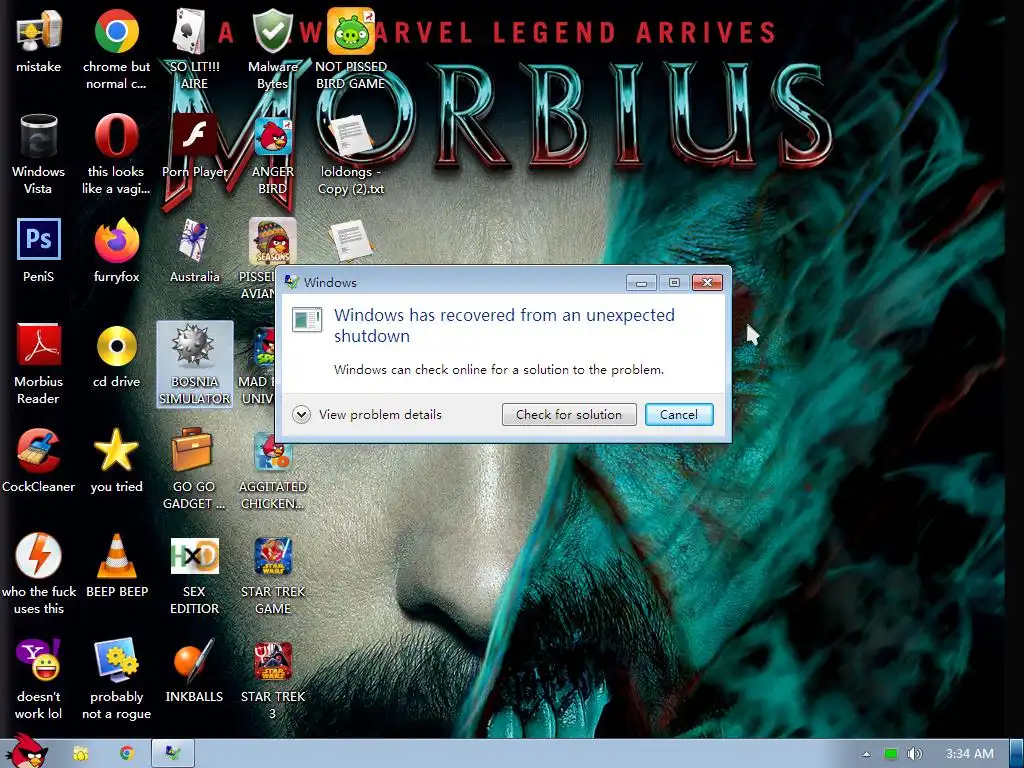The width and height of the screenshot is (1024, 768).
Task: Open the pinned Explorer taskbar icon
Action: pyautogui.click(x=80, y=754)
